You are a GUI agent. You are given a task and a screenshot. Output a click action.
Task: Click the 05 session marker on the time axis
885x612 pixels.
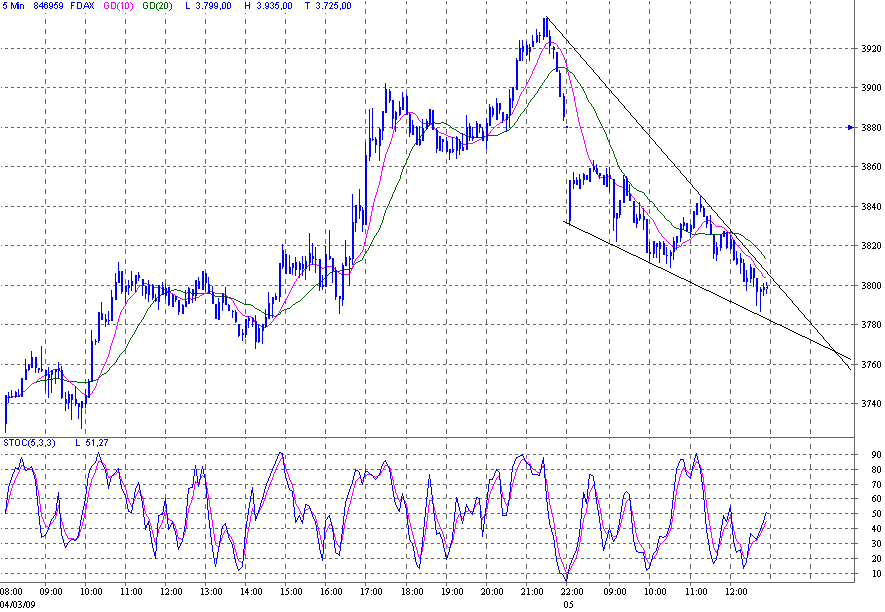pos(570,604)
